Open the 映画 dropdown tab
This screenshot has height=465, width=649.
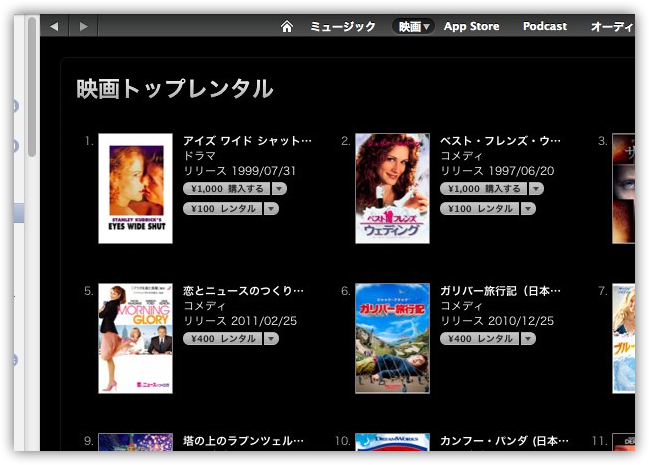click(x=413, y=27)
